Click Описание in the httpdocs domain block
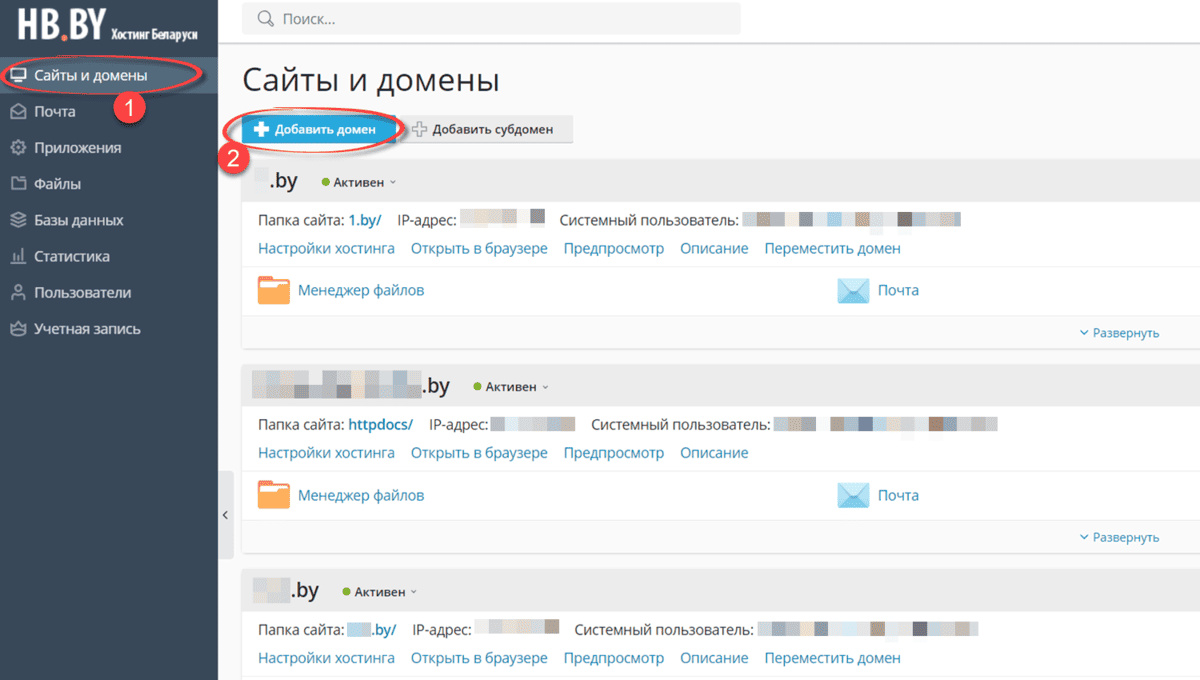Screen dimensions: 1200x680 [x=714, y=453]
